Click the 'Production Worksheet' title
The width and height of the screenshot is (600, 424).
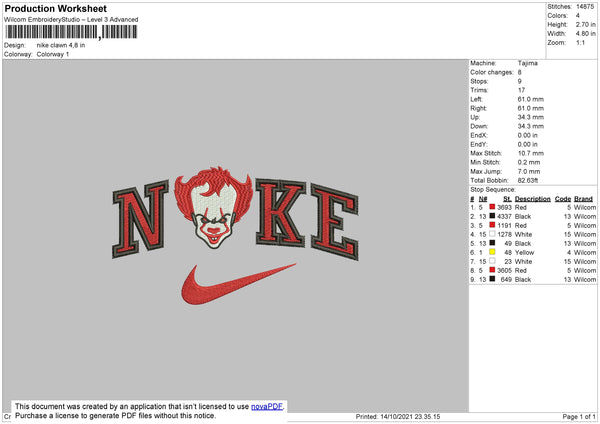click(56, 8)
